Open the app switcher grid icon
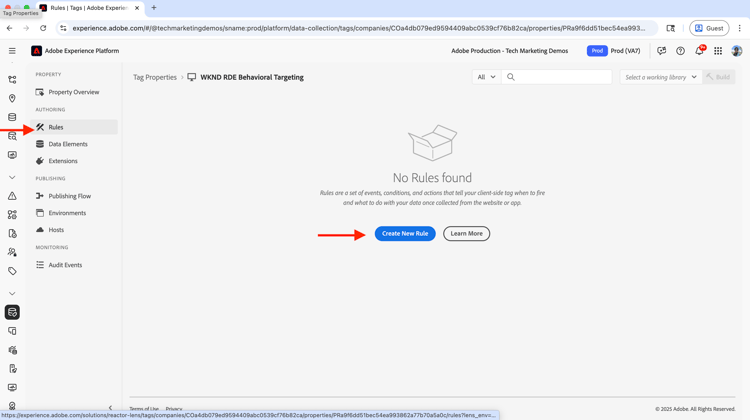The width and height of the screenshot is (750, 420). (x=718, y=51)
